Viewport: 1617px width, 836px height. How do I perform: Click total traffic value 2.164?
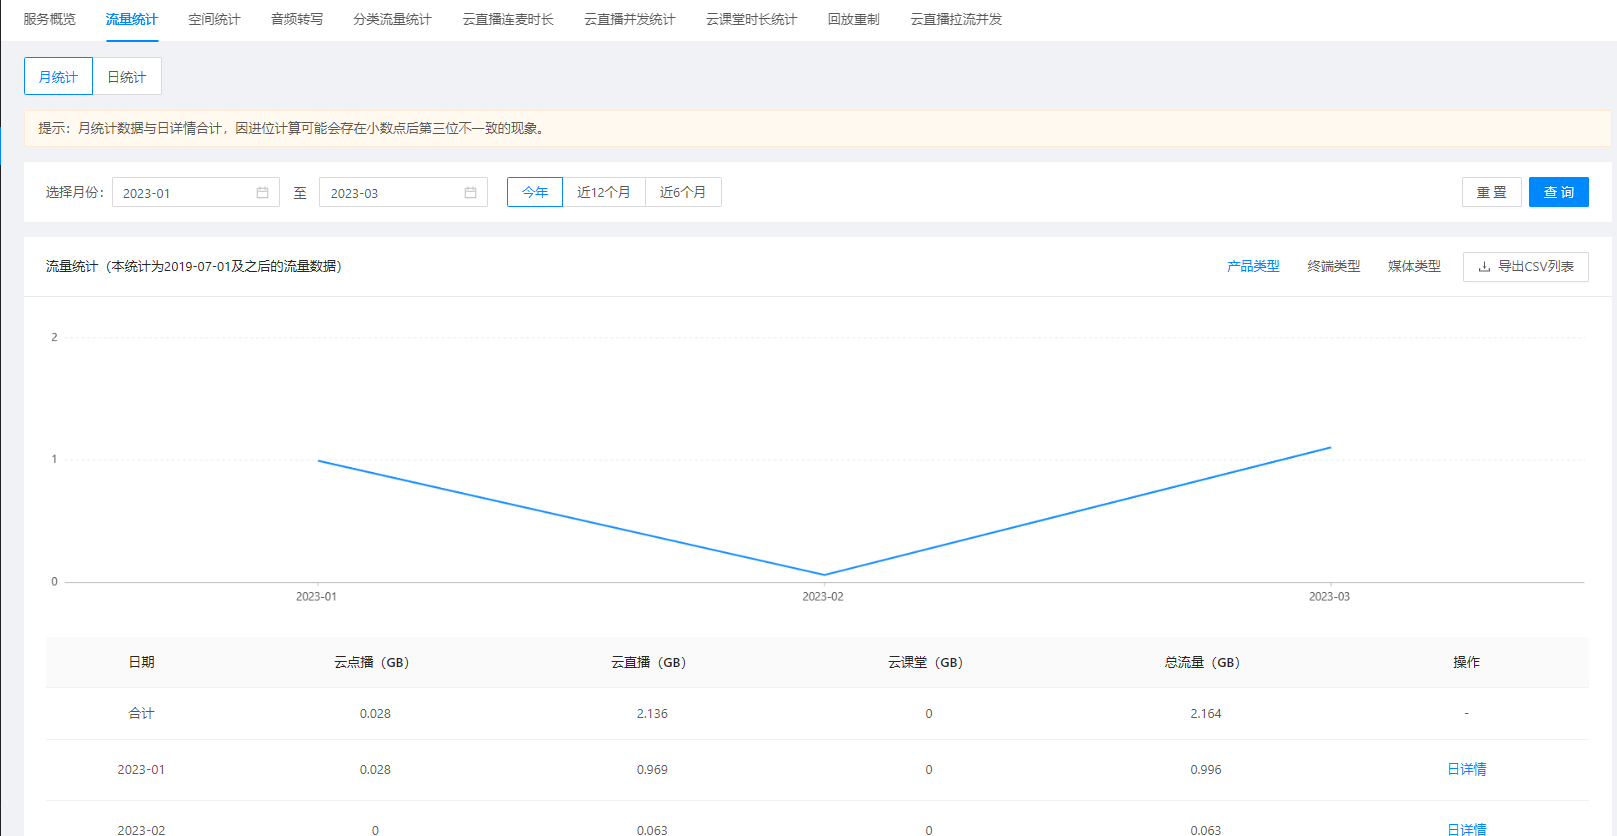1205,713
